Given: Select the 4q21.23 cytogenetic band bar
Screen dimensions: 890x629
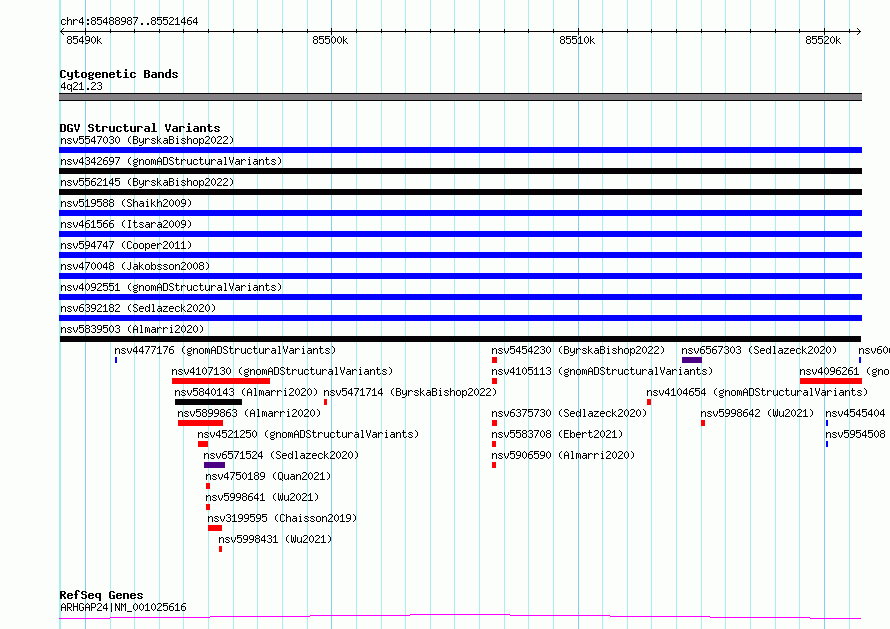Looking at the screenshot, I should (460, 97).
